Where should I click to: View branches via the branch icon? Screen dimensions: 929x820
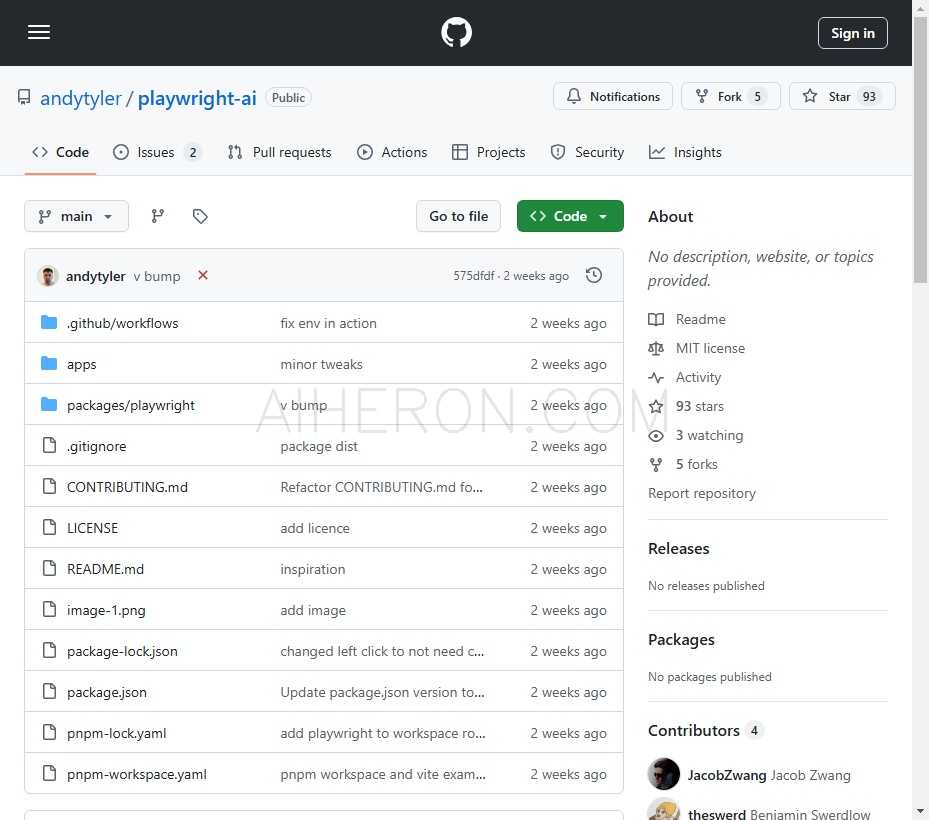pyautogui.click(x=158, y=216)
